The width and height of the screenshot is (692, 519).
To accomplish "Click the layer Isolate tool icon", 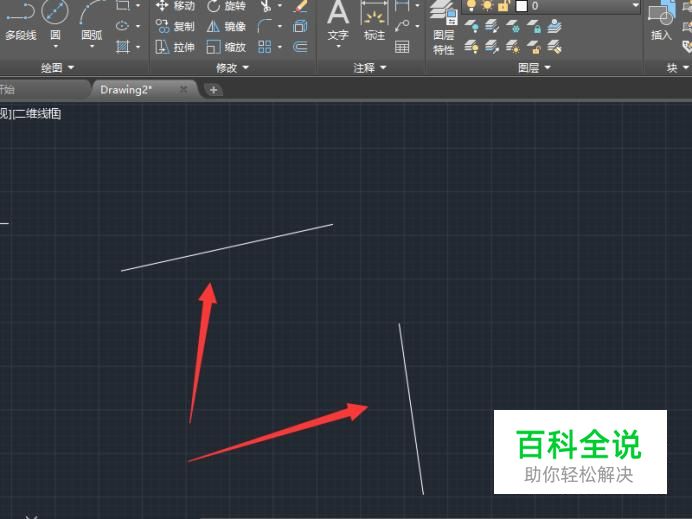I will [x=492, y=26].
